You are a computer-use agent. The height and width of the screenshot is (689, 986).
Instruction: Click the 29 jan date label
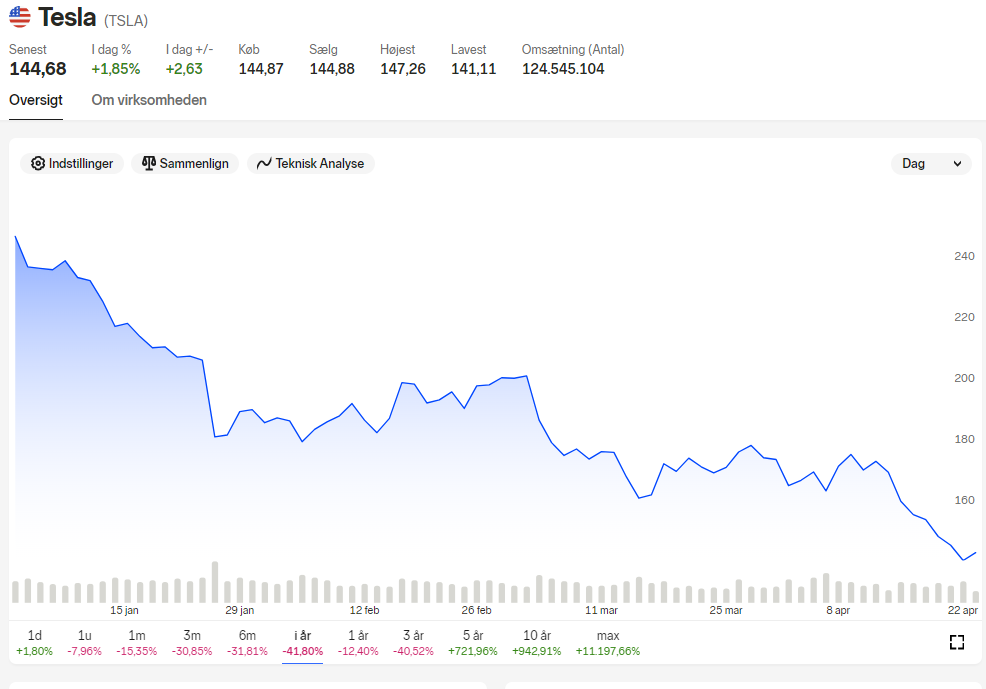click(240, 610)
